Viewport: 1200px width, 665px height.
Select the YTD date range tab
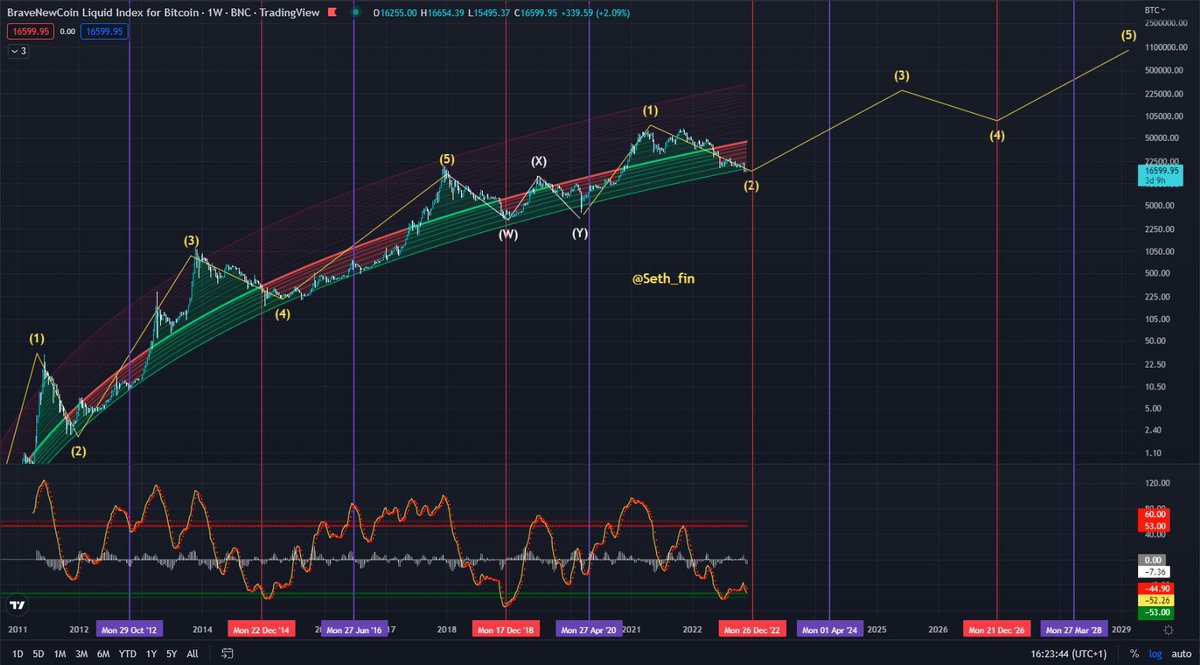coord(126,652)
